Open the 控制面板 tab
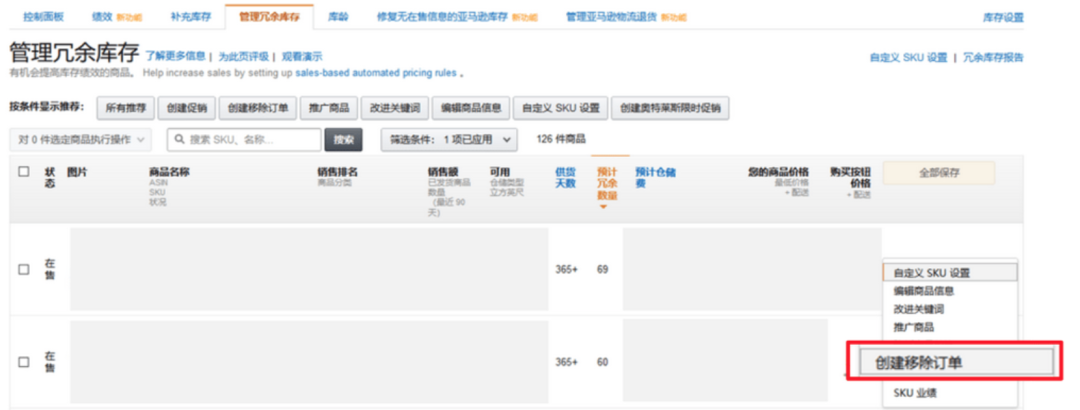This screenshot has height=410, width=1080. [43, 17]
